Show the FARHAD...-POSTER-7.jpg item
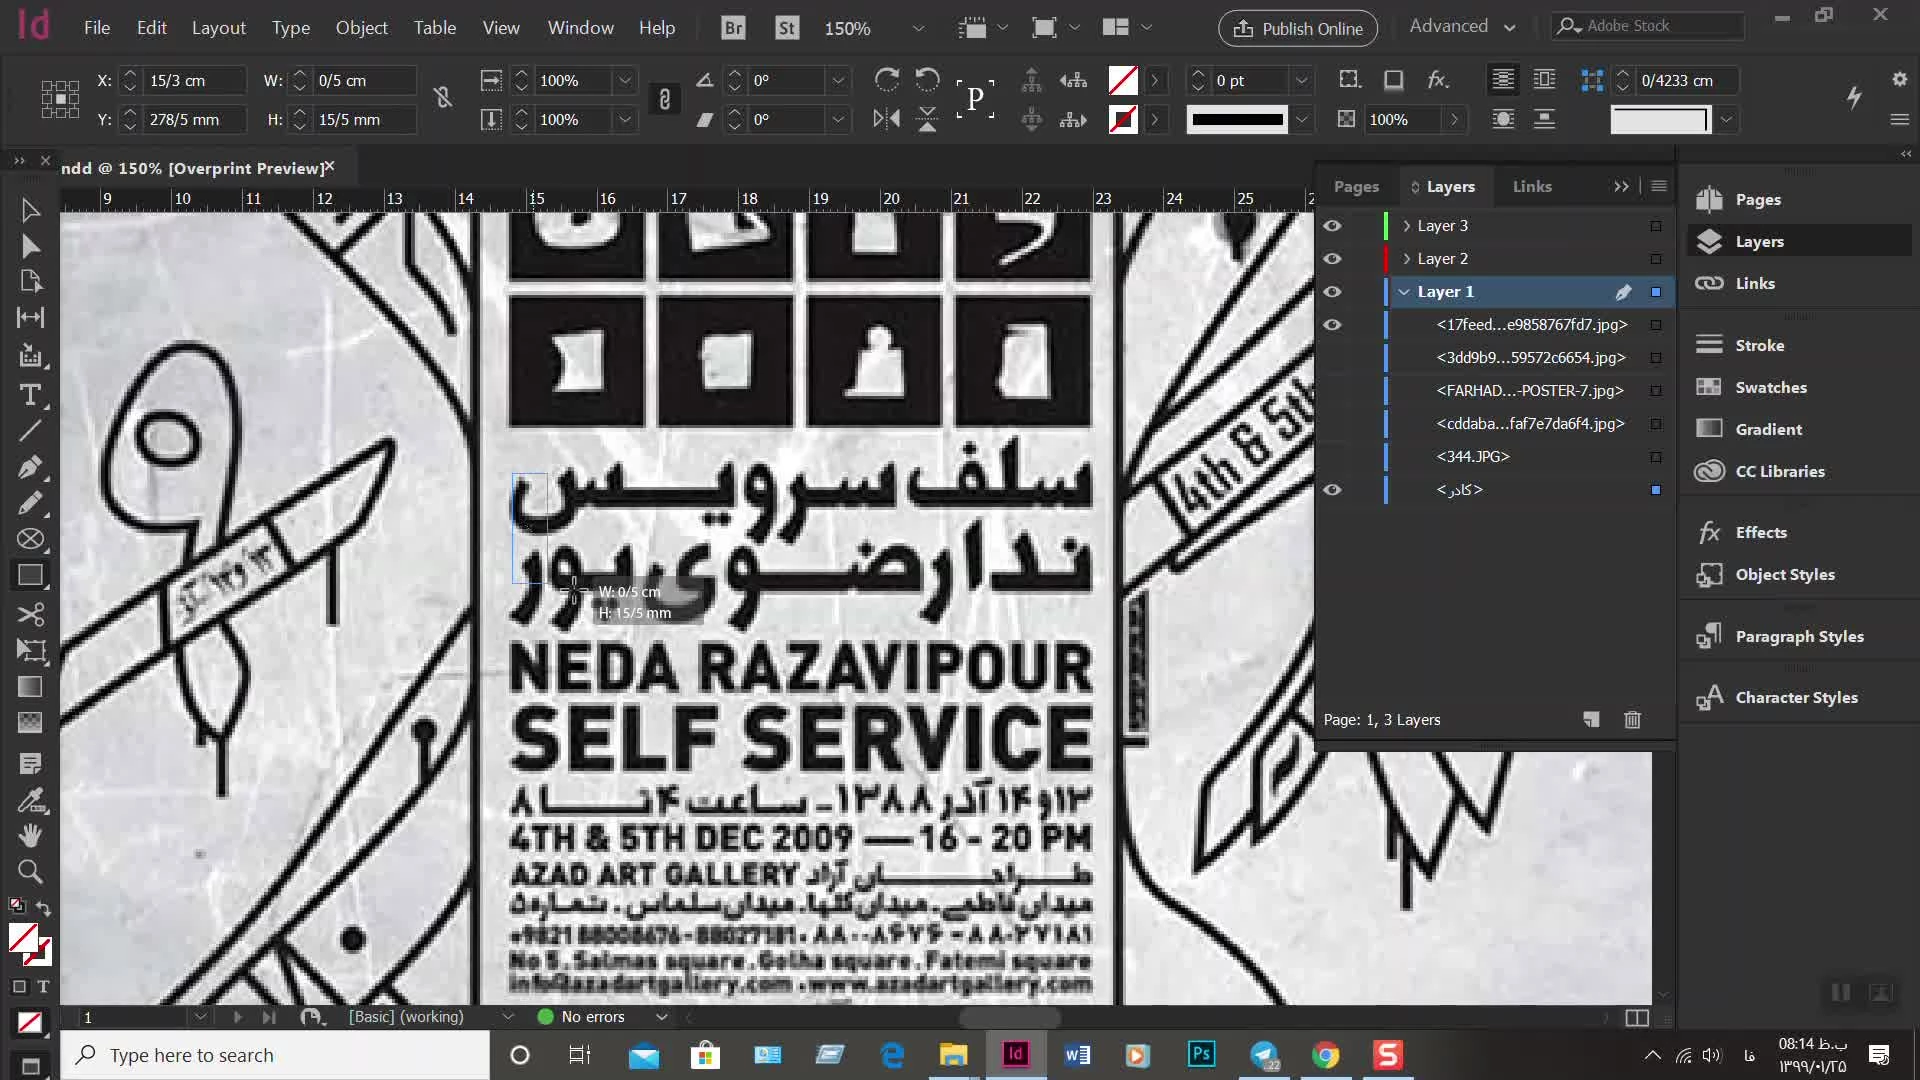This screenshot has height=1080, width=1920. pyautogui.click(x=1332, y=391)
